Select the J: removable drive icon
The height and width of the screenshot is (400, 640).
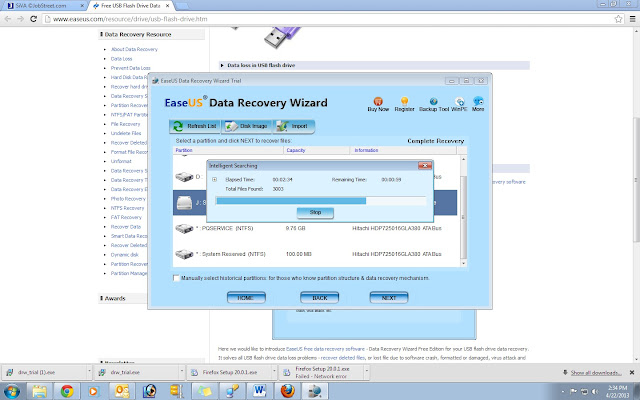tap(184, 202)
